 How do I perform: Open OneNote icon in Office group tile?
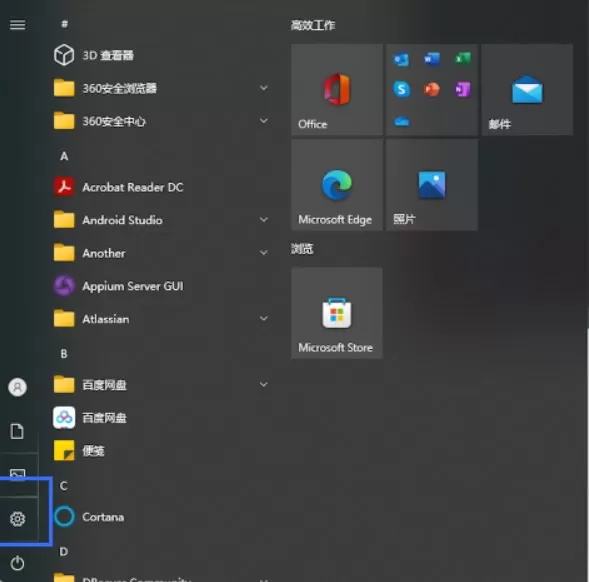(463, 89)
